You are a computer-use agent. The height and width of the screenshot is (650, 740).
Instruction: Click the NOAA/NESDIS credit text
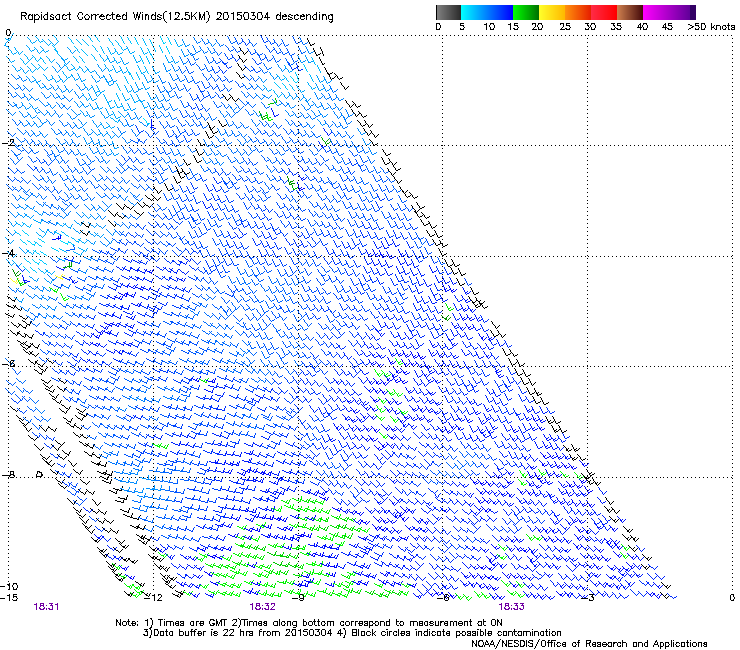tap(589, 644)
